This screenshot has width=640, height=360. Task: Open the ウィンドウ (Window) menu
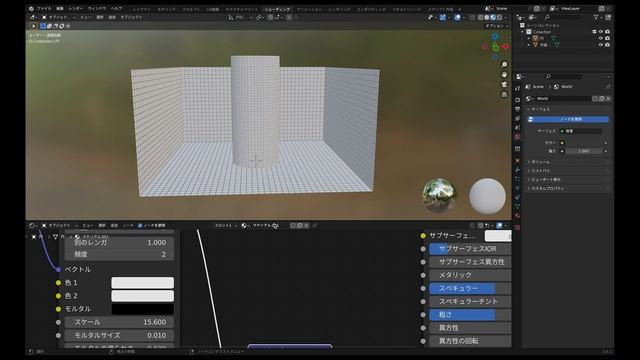[97, 8]
